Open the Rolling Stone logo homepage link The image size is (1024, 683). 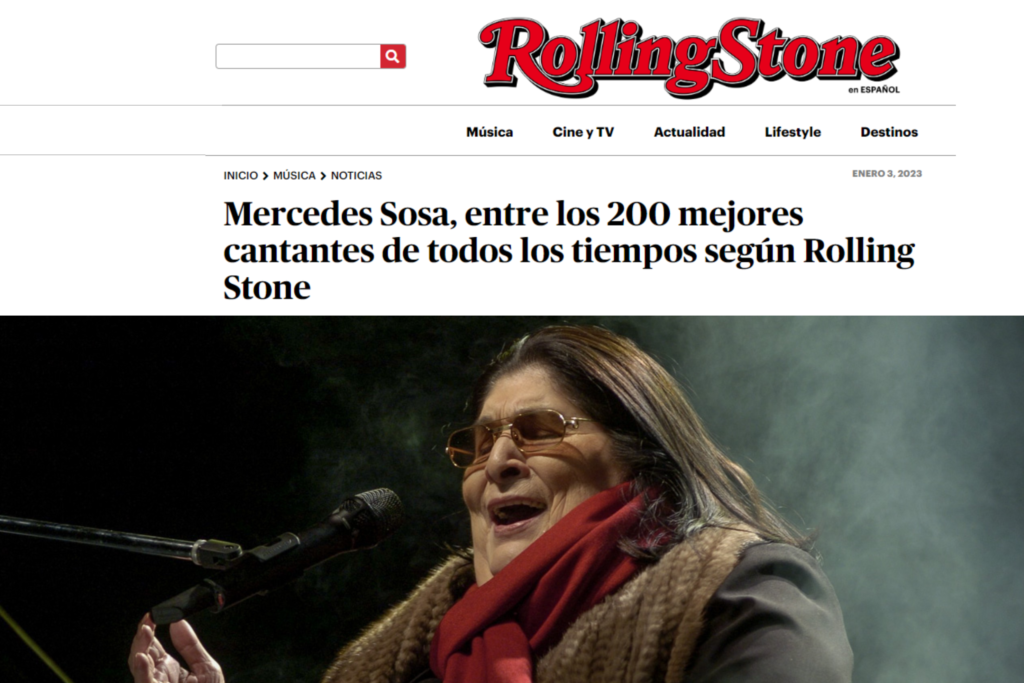690,57
